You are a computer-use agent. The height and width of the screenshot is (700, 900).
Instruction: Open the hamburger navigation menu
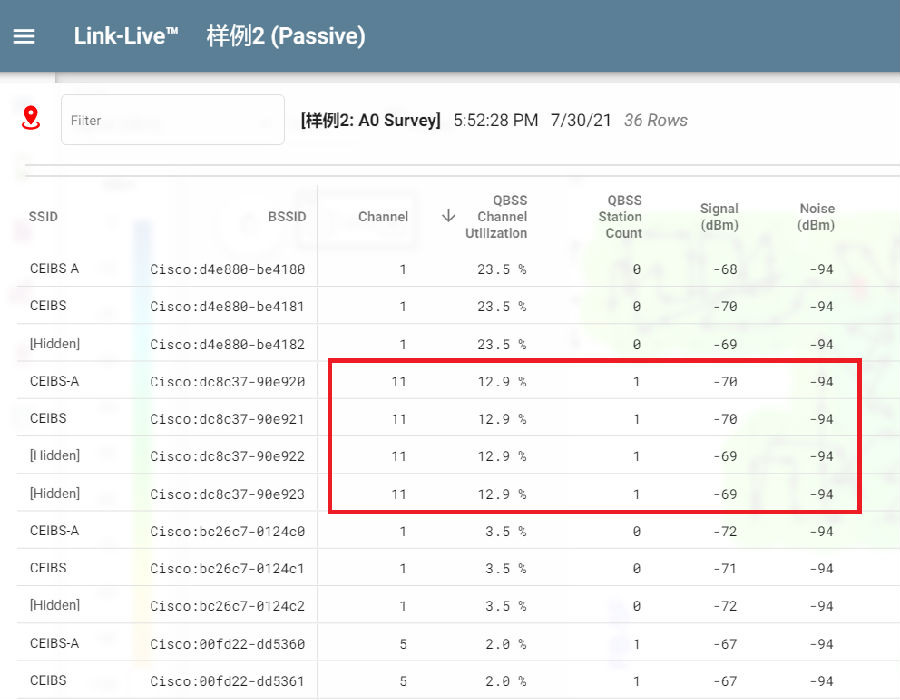(24, 36)
